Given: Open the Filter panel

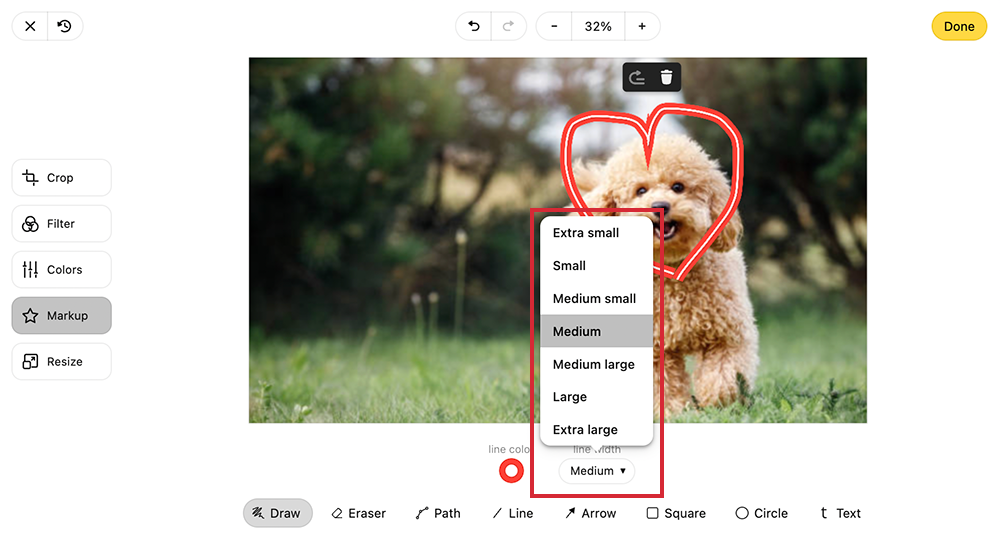Looking at the screenshot, I should coord(61,223).
